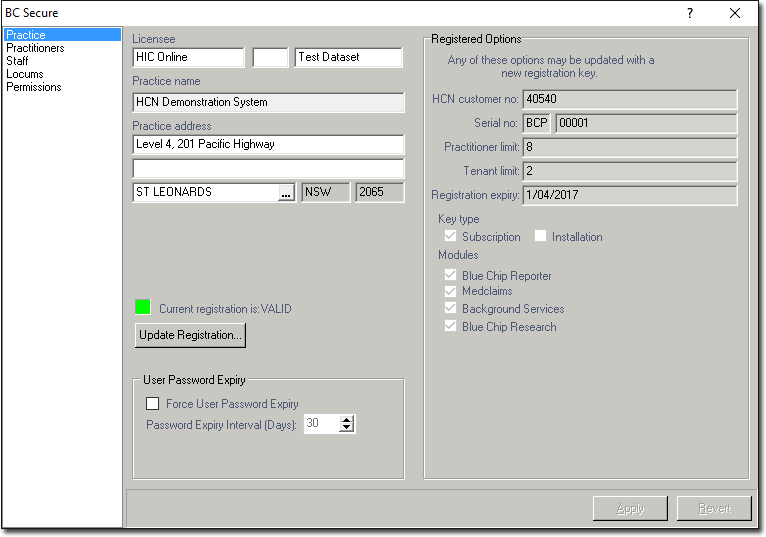Screen dimensions: 766x537
Task: Decrease password expiry interval with down arrow
Action: (x=347, y=428)
